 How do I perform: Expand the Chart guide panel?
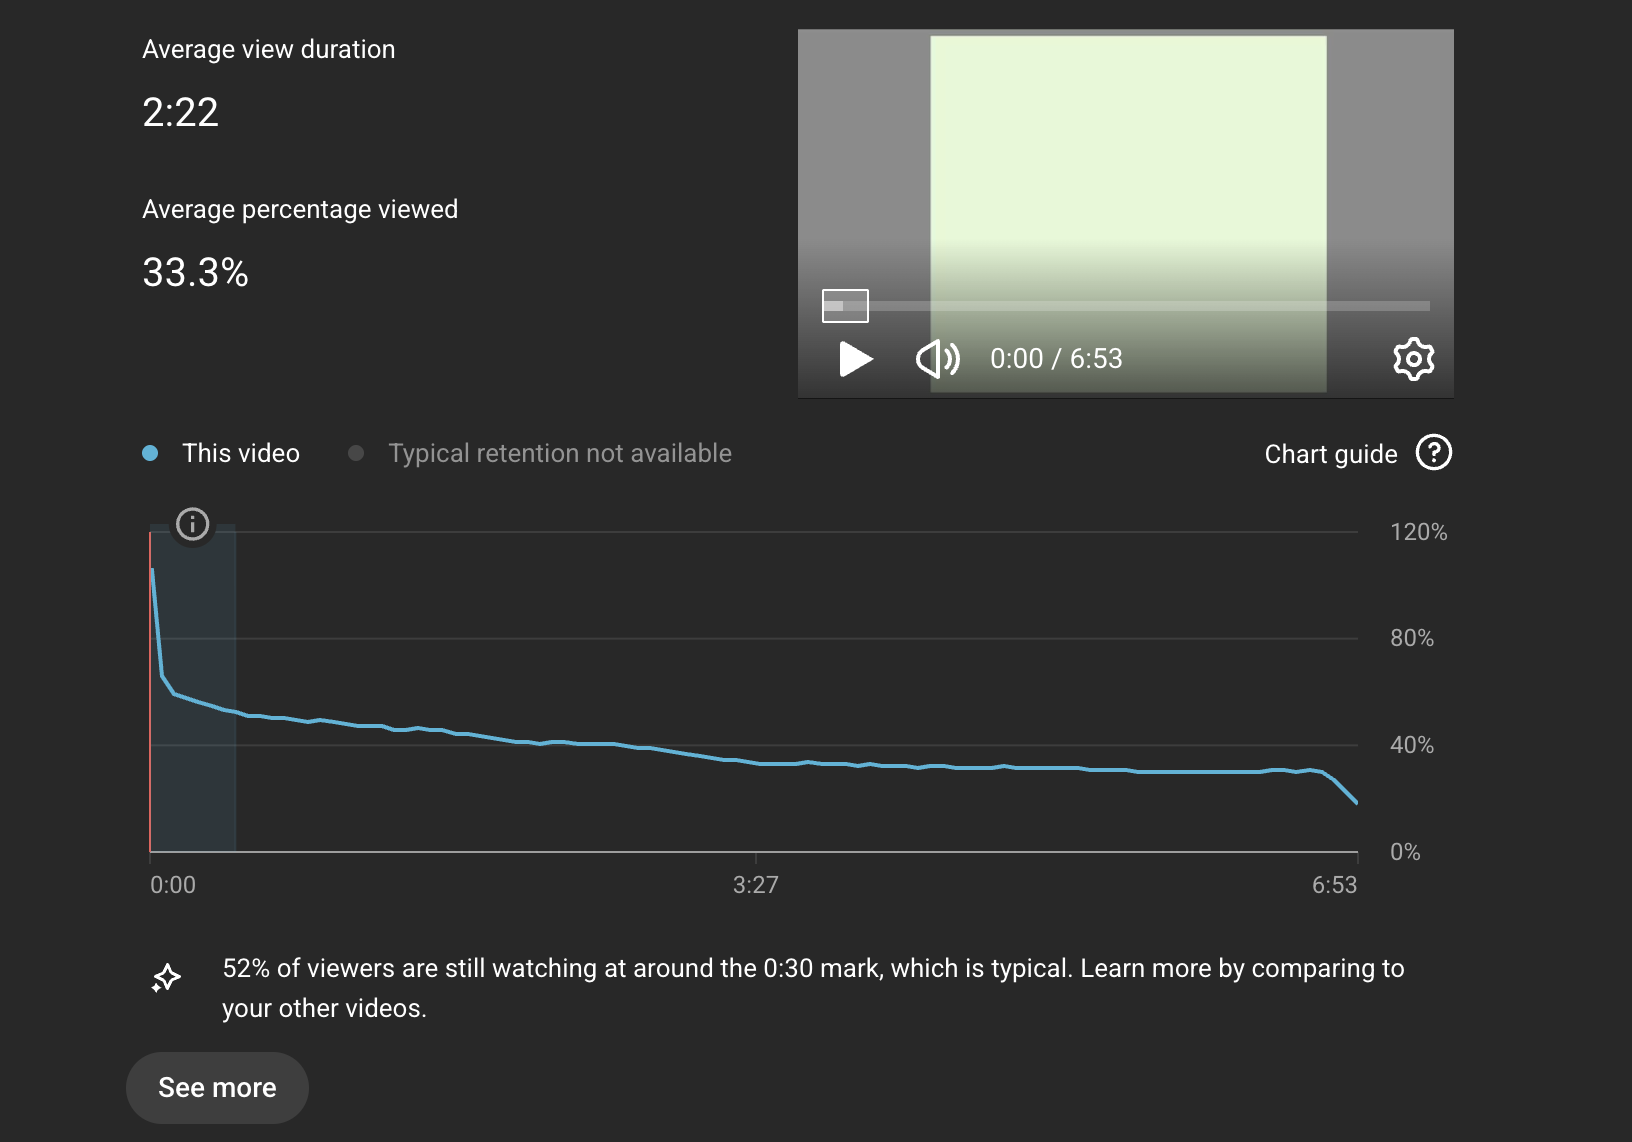coord(1330,453)
